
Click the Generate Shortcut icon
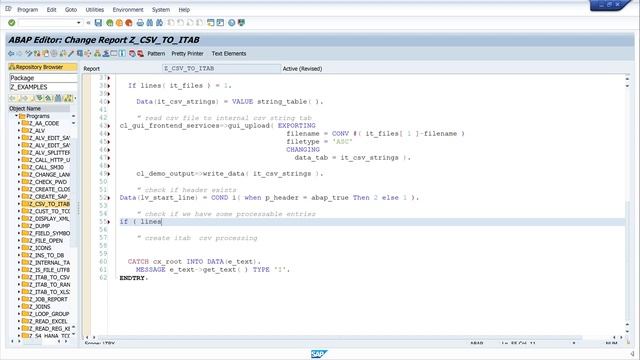[220, 23]
